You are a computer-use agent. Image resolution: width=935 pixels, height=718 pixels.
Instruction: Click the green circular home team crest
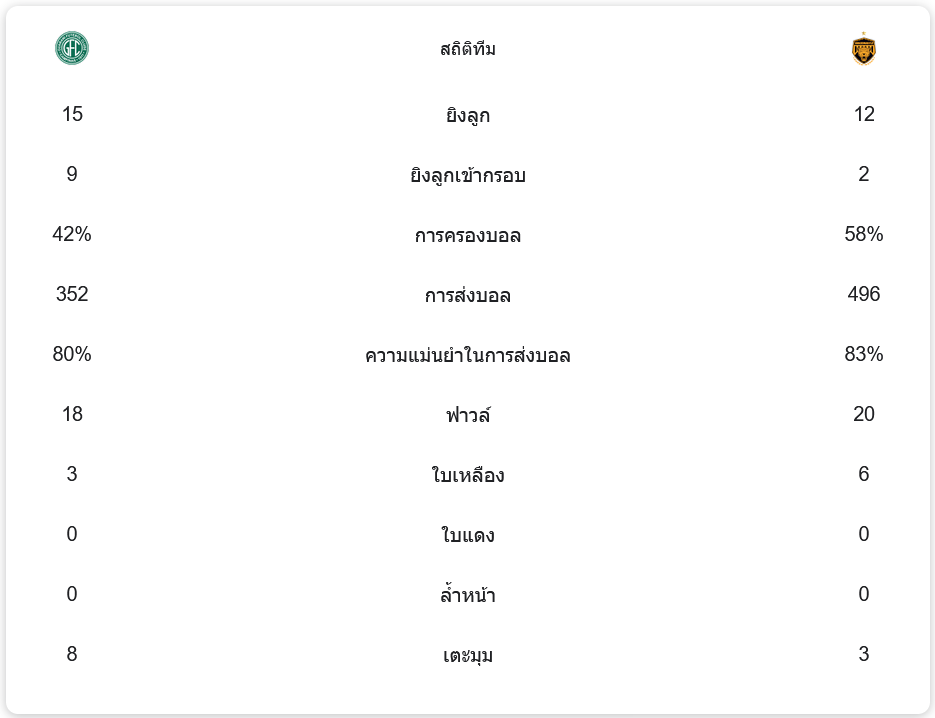72,48
